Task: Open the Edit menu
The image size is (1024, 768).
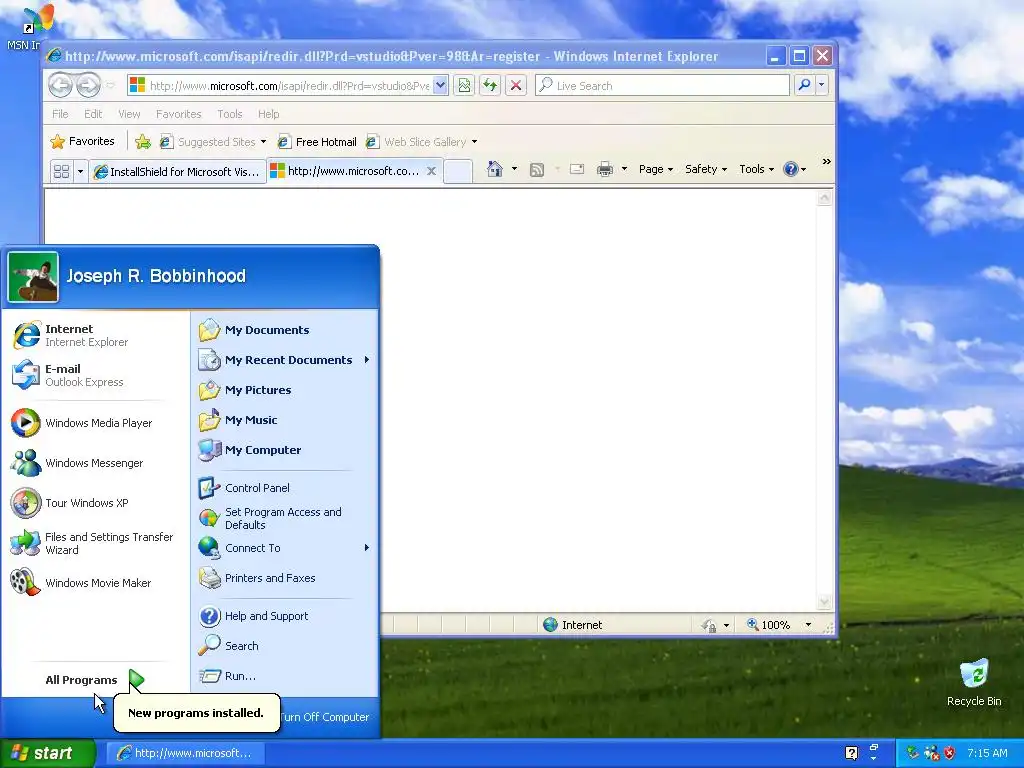Action: click(x=93, y=114)
